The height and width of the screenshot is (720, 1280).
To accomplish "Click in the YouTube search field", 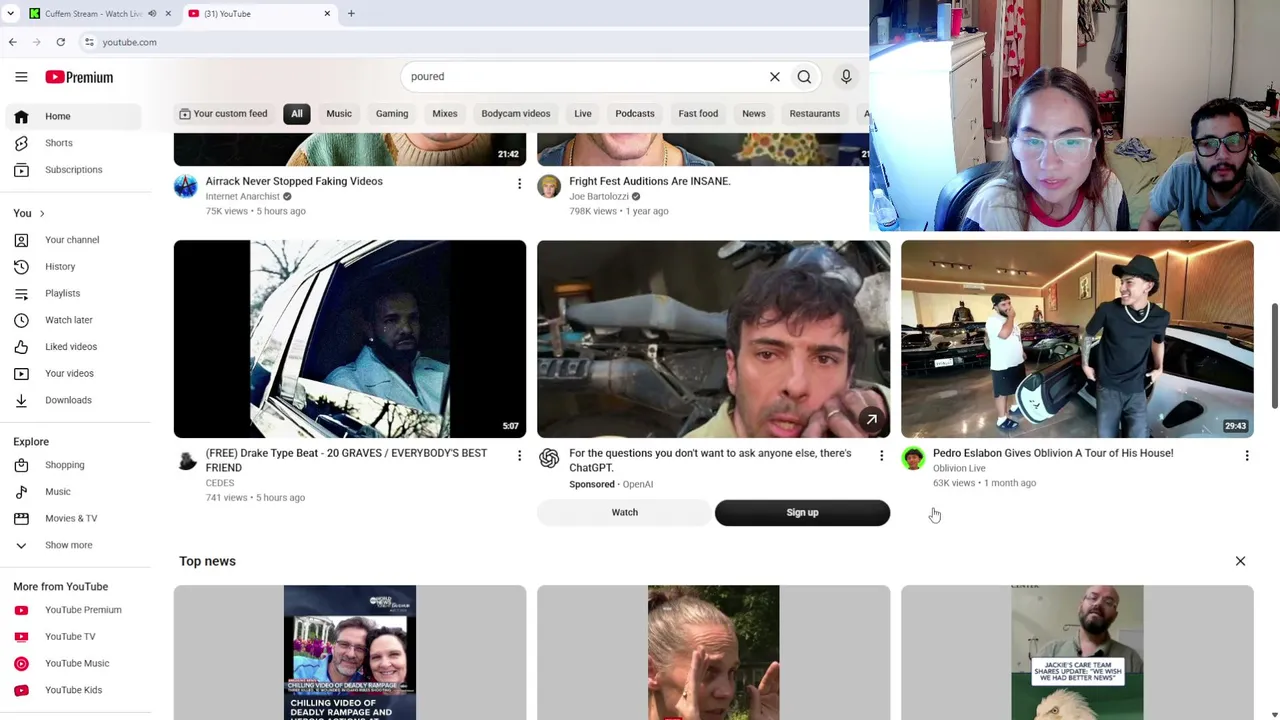I will tap(585, 77).
